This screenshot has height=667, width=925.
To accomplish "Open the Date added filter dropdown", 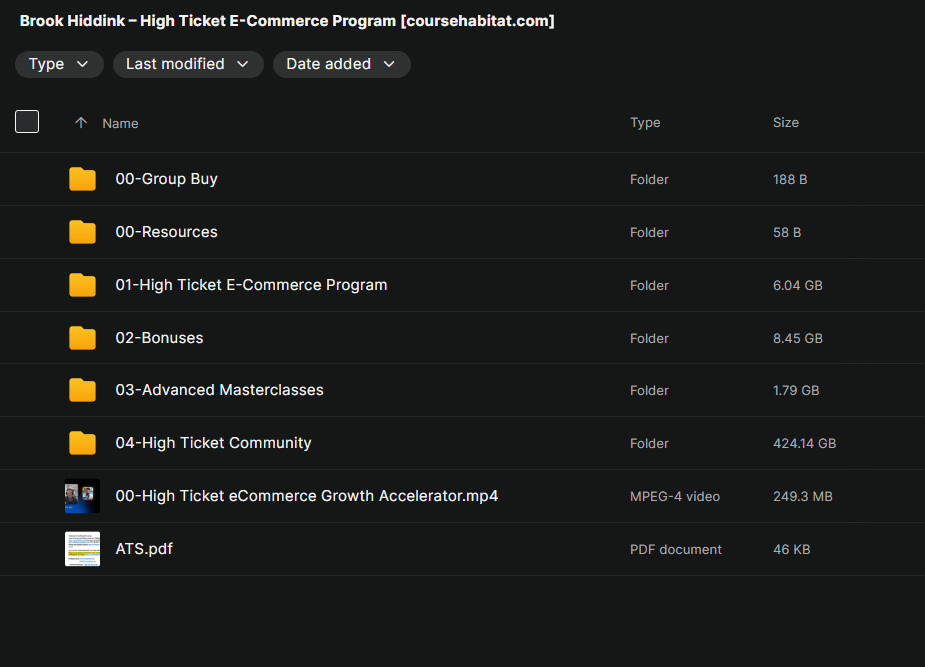I will [342, 64].
